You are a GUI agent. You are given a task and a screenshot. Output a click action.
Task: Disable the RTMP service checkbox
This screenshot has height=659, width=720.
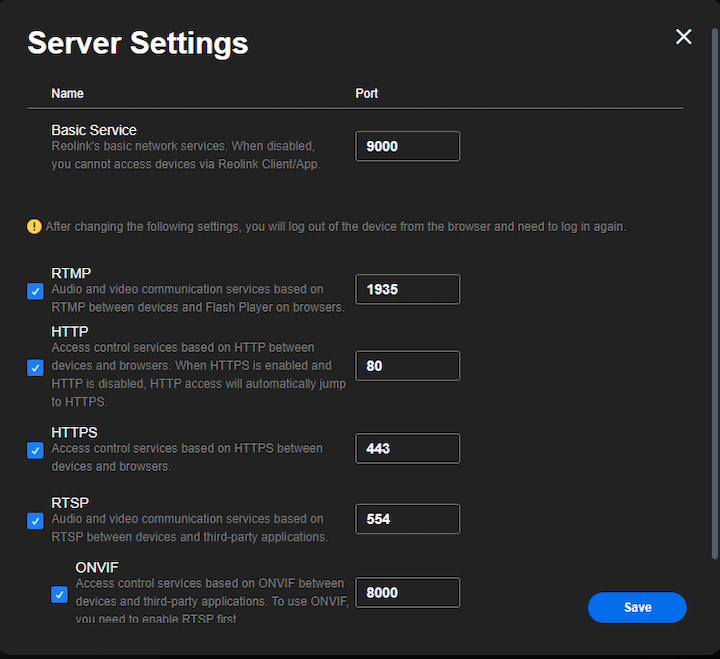[x=35, y=291]
